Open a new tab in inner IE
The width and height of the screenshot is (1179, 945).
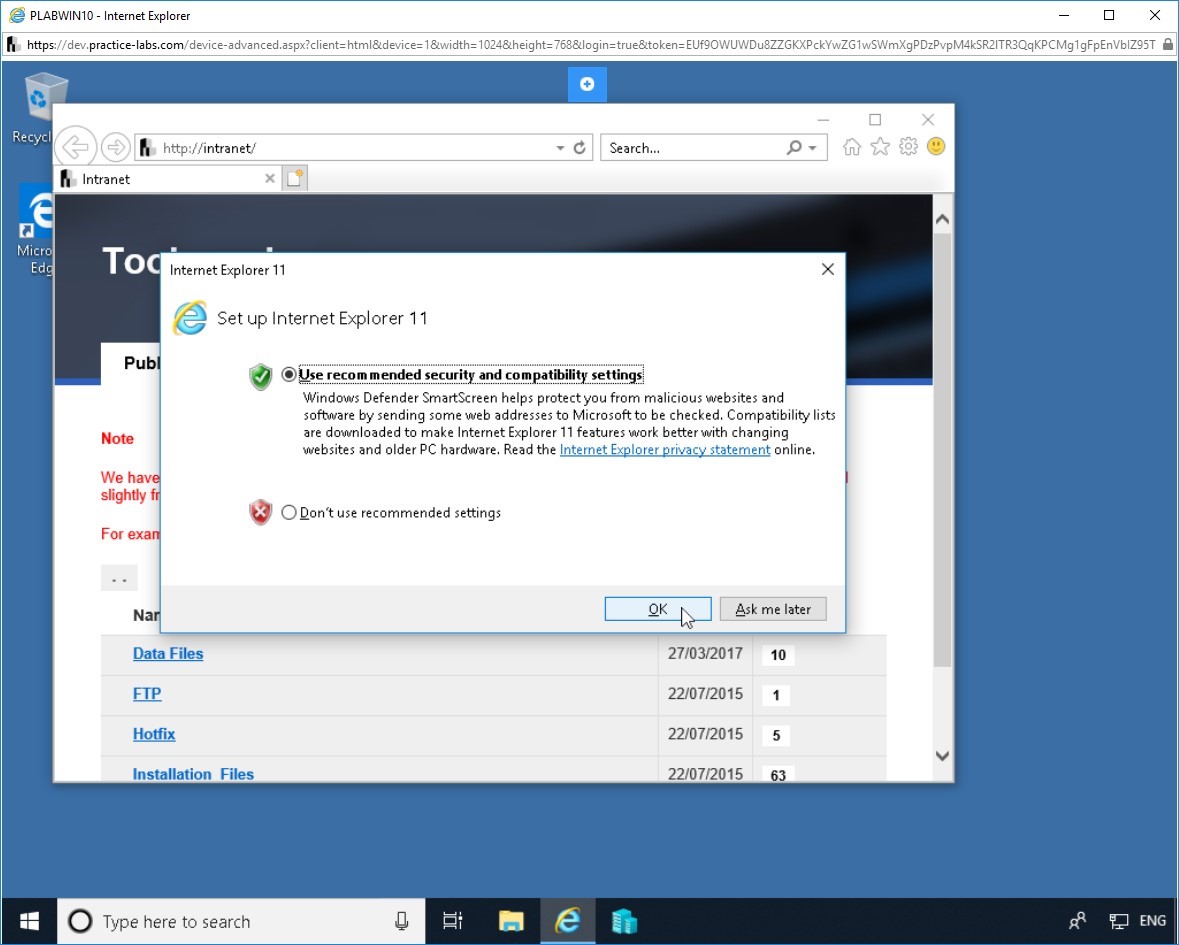tap(295, 178)
